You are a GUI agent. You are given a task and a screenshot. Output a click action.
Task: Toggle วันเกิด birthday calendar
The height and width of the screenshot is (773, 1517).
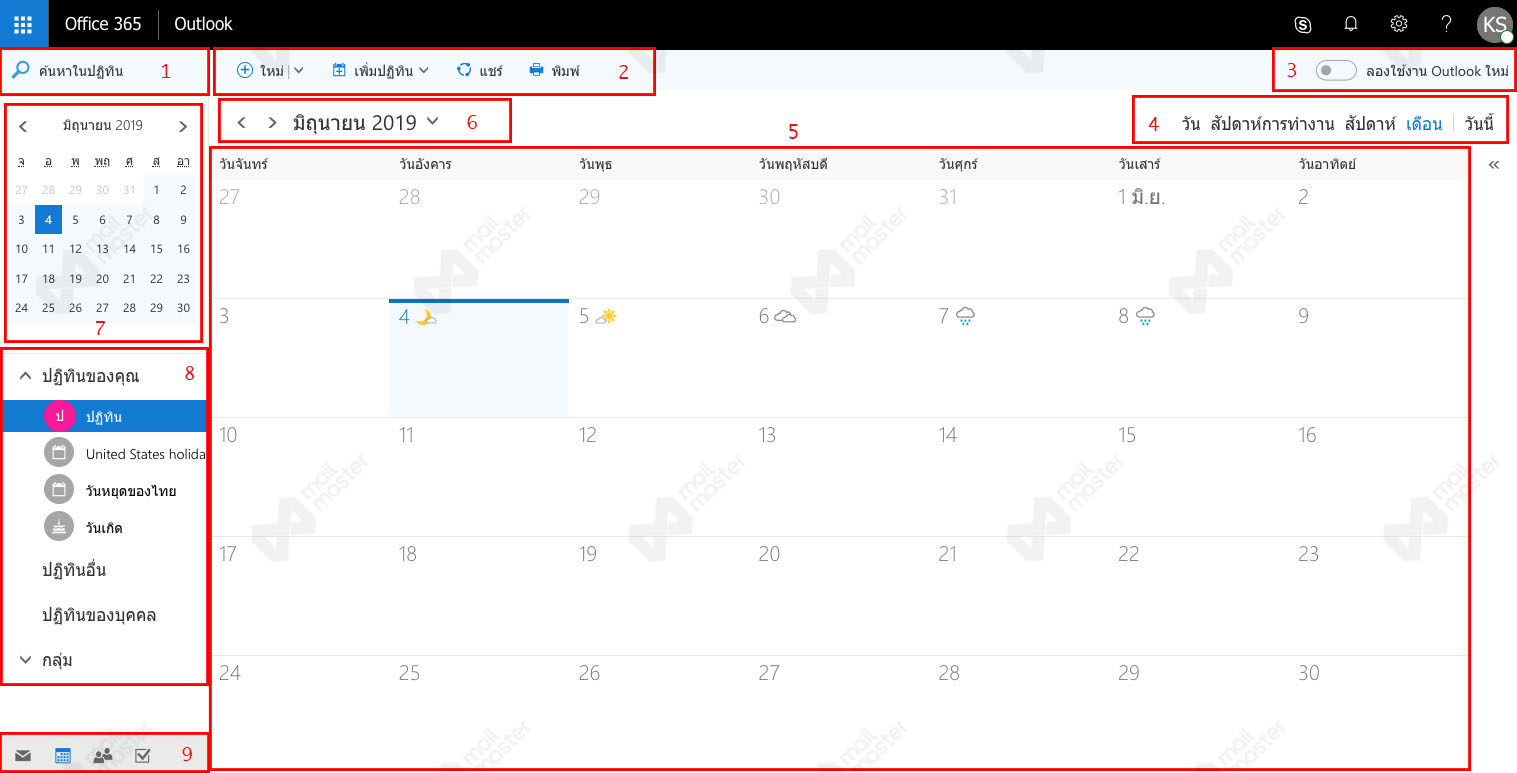pos(83,527)
